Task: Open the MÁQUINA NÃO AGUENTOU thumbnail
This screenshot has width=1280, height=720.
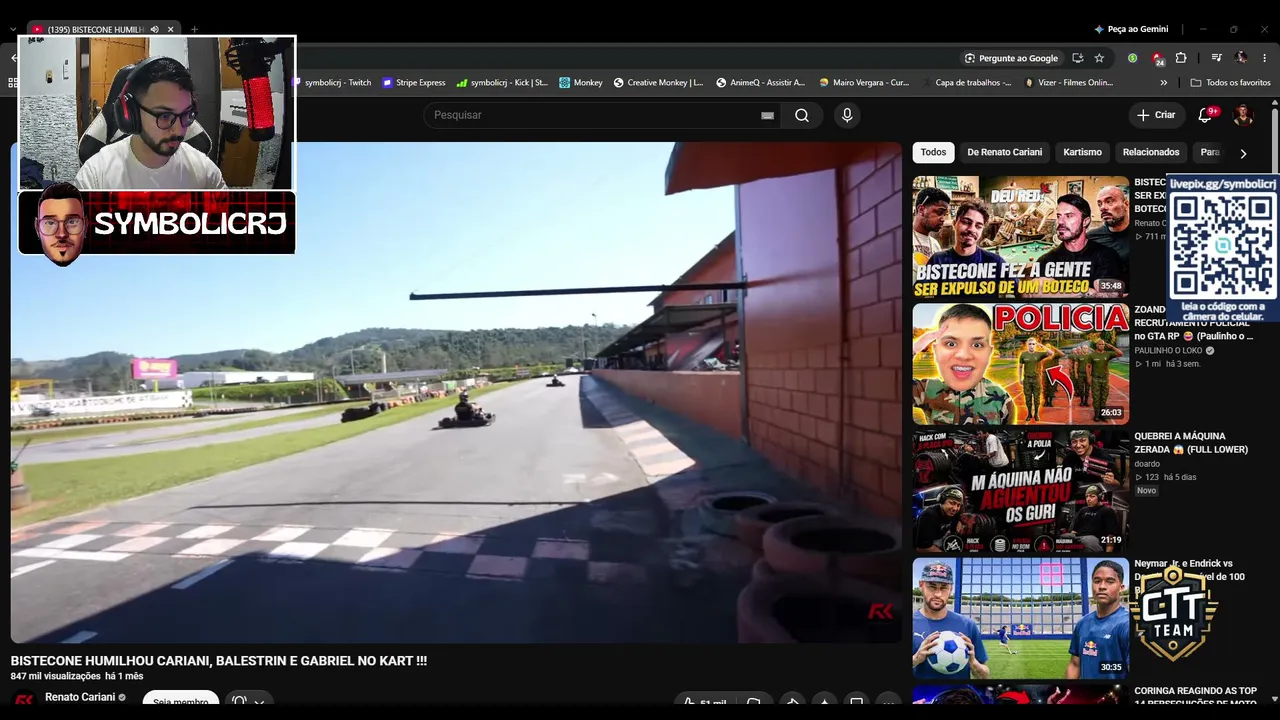Action: pyautogui.click(x=1020, y=491)
